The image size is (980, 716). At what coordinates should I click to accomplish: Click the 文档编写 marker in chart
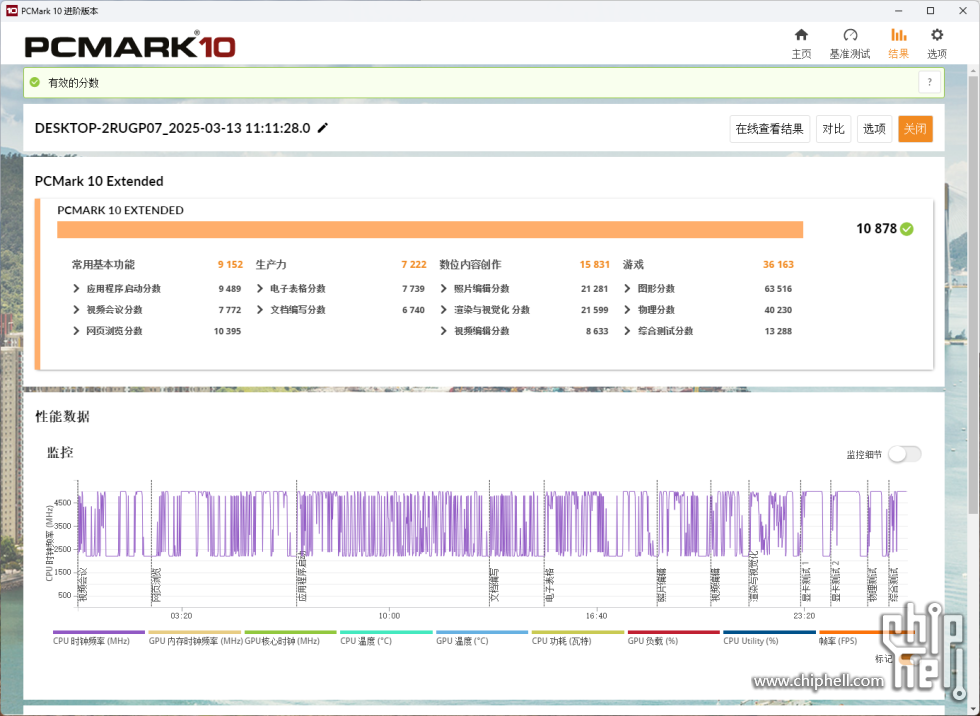pos(494,585)
